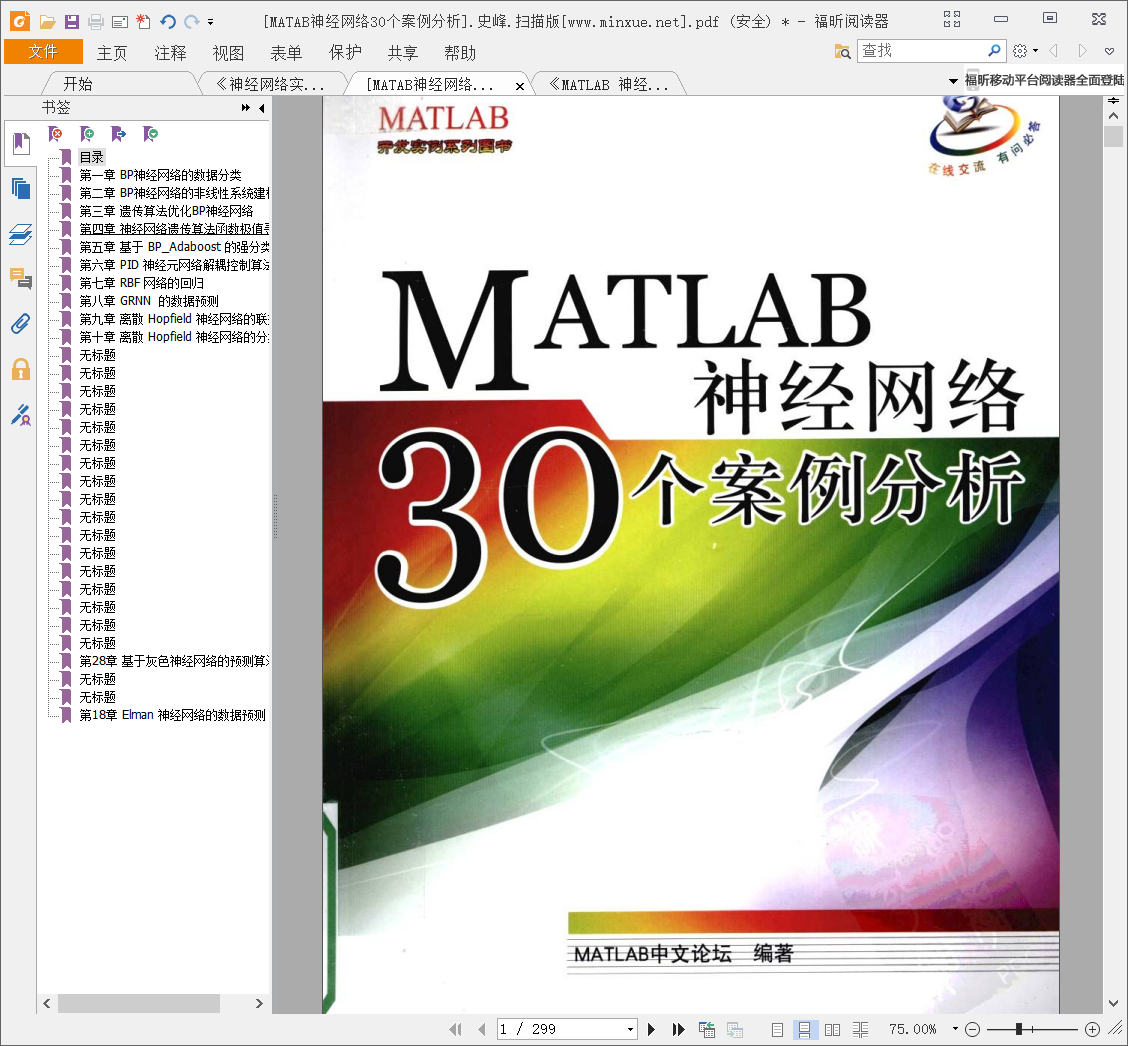Switch to the 《神经网络实... document tab
The width and height of the screenshot is (1128, 1046).
pos(270,84)
